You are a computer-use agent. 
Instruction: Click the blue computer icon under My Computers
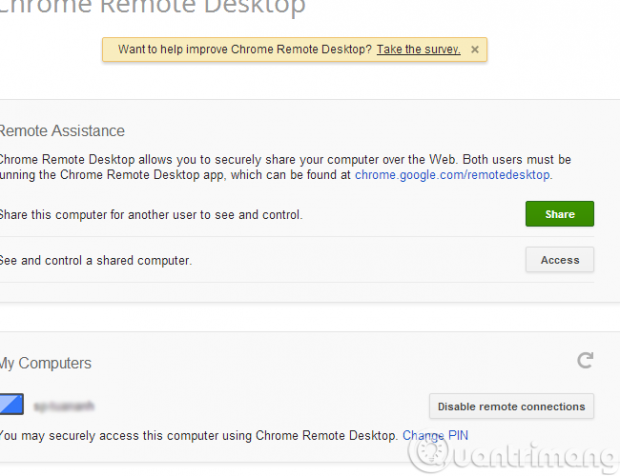pyautogui.click(x=11, y=404)
